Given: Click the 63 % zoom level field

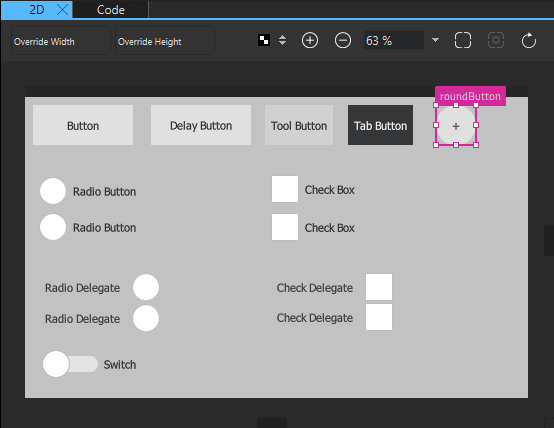Looking at the screenshot, I should pos(394,40).
